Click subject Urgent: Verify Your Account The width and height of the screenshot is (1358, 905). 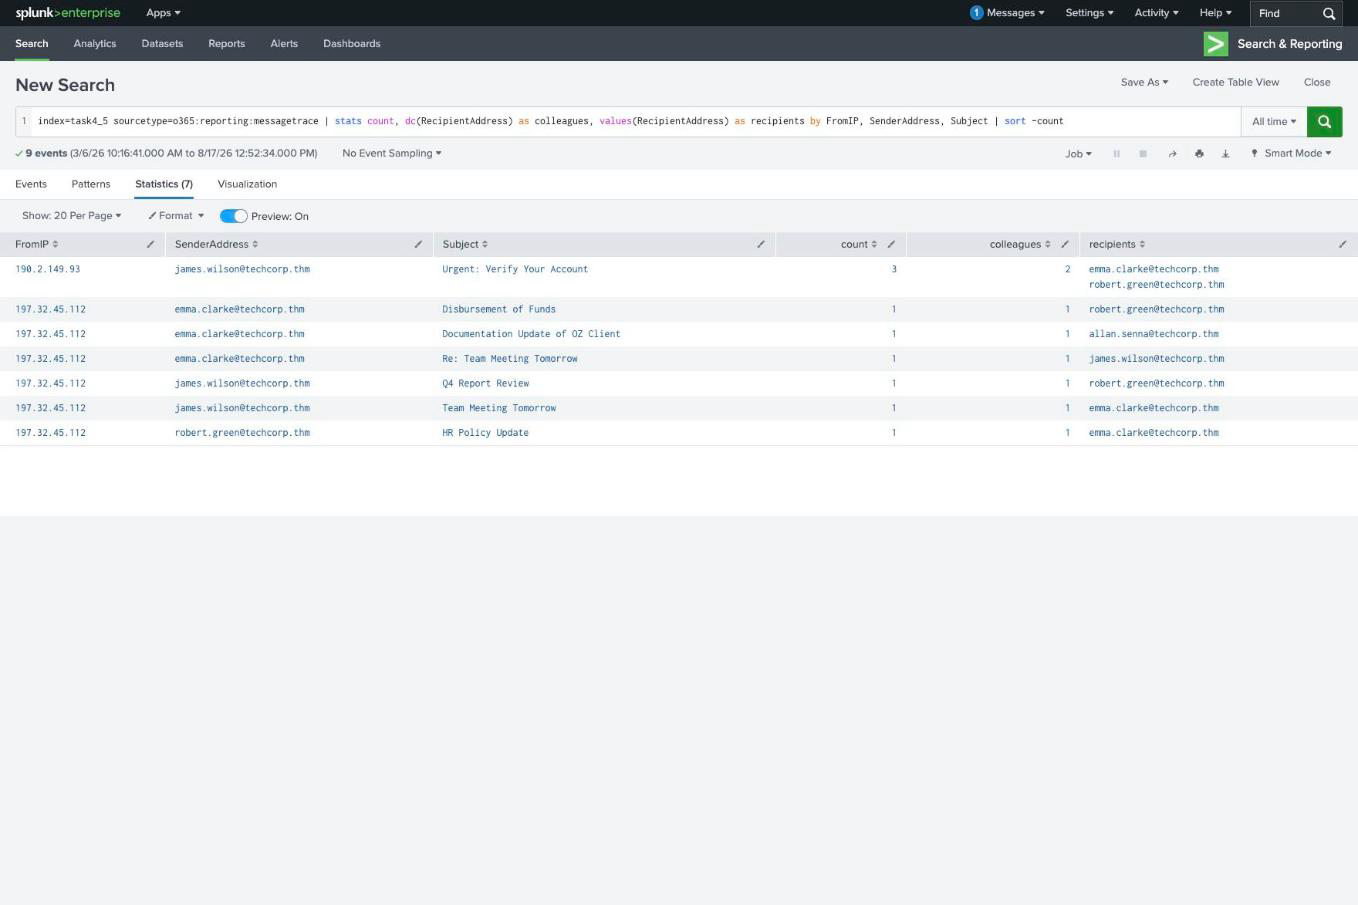(x=515, y=269)
